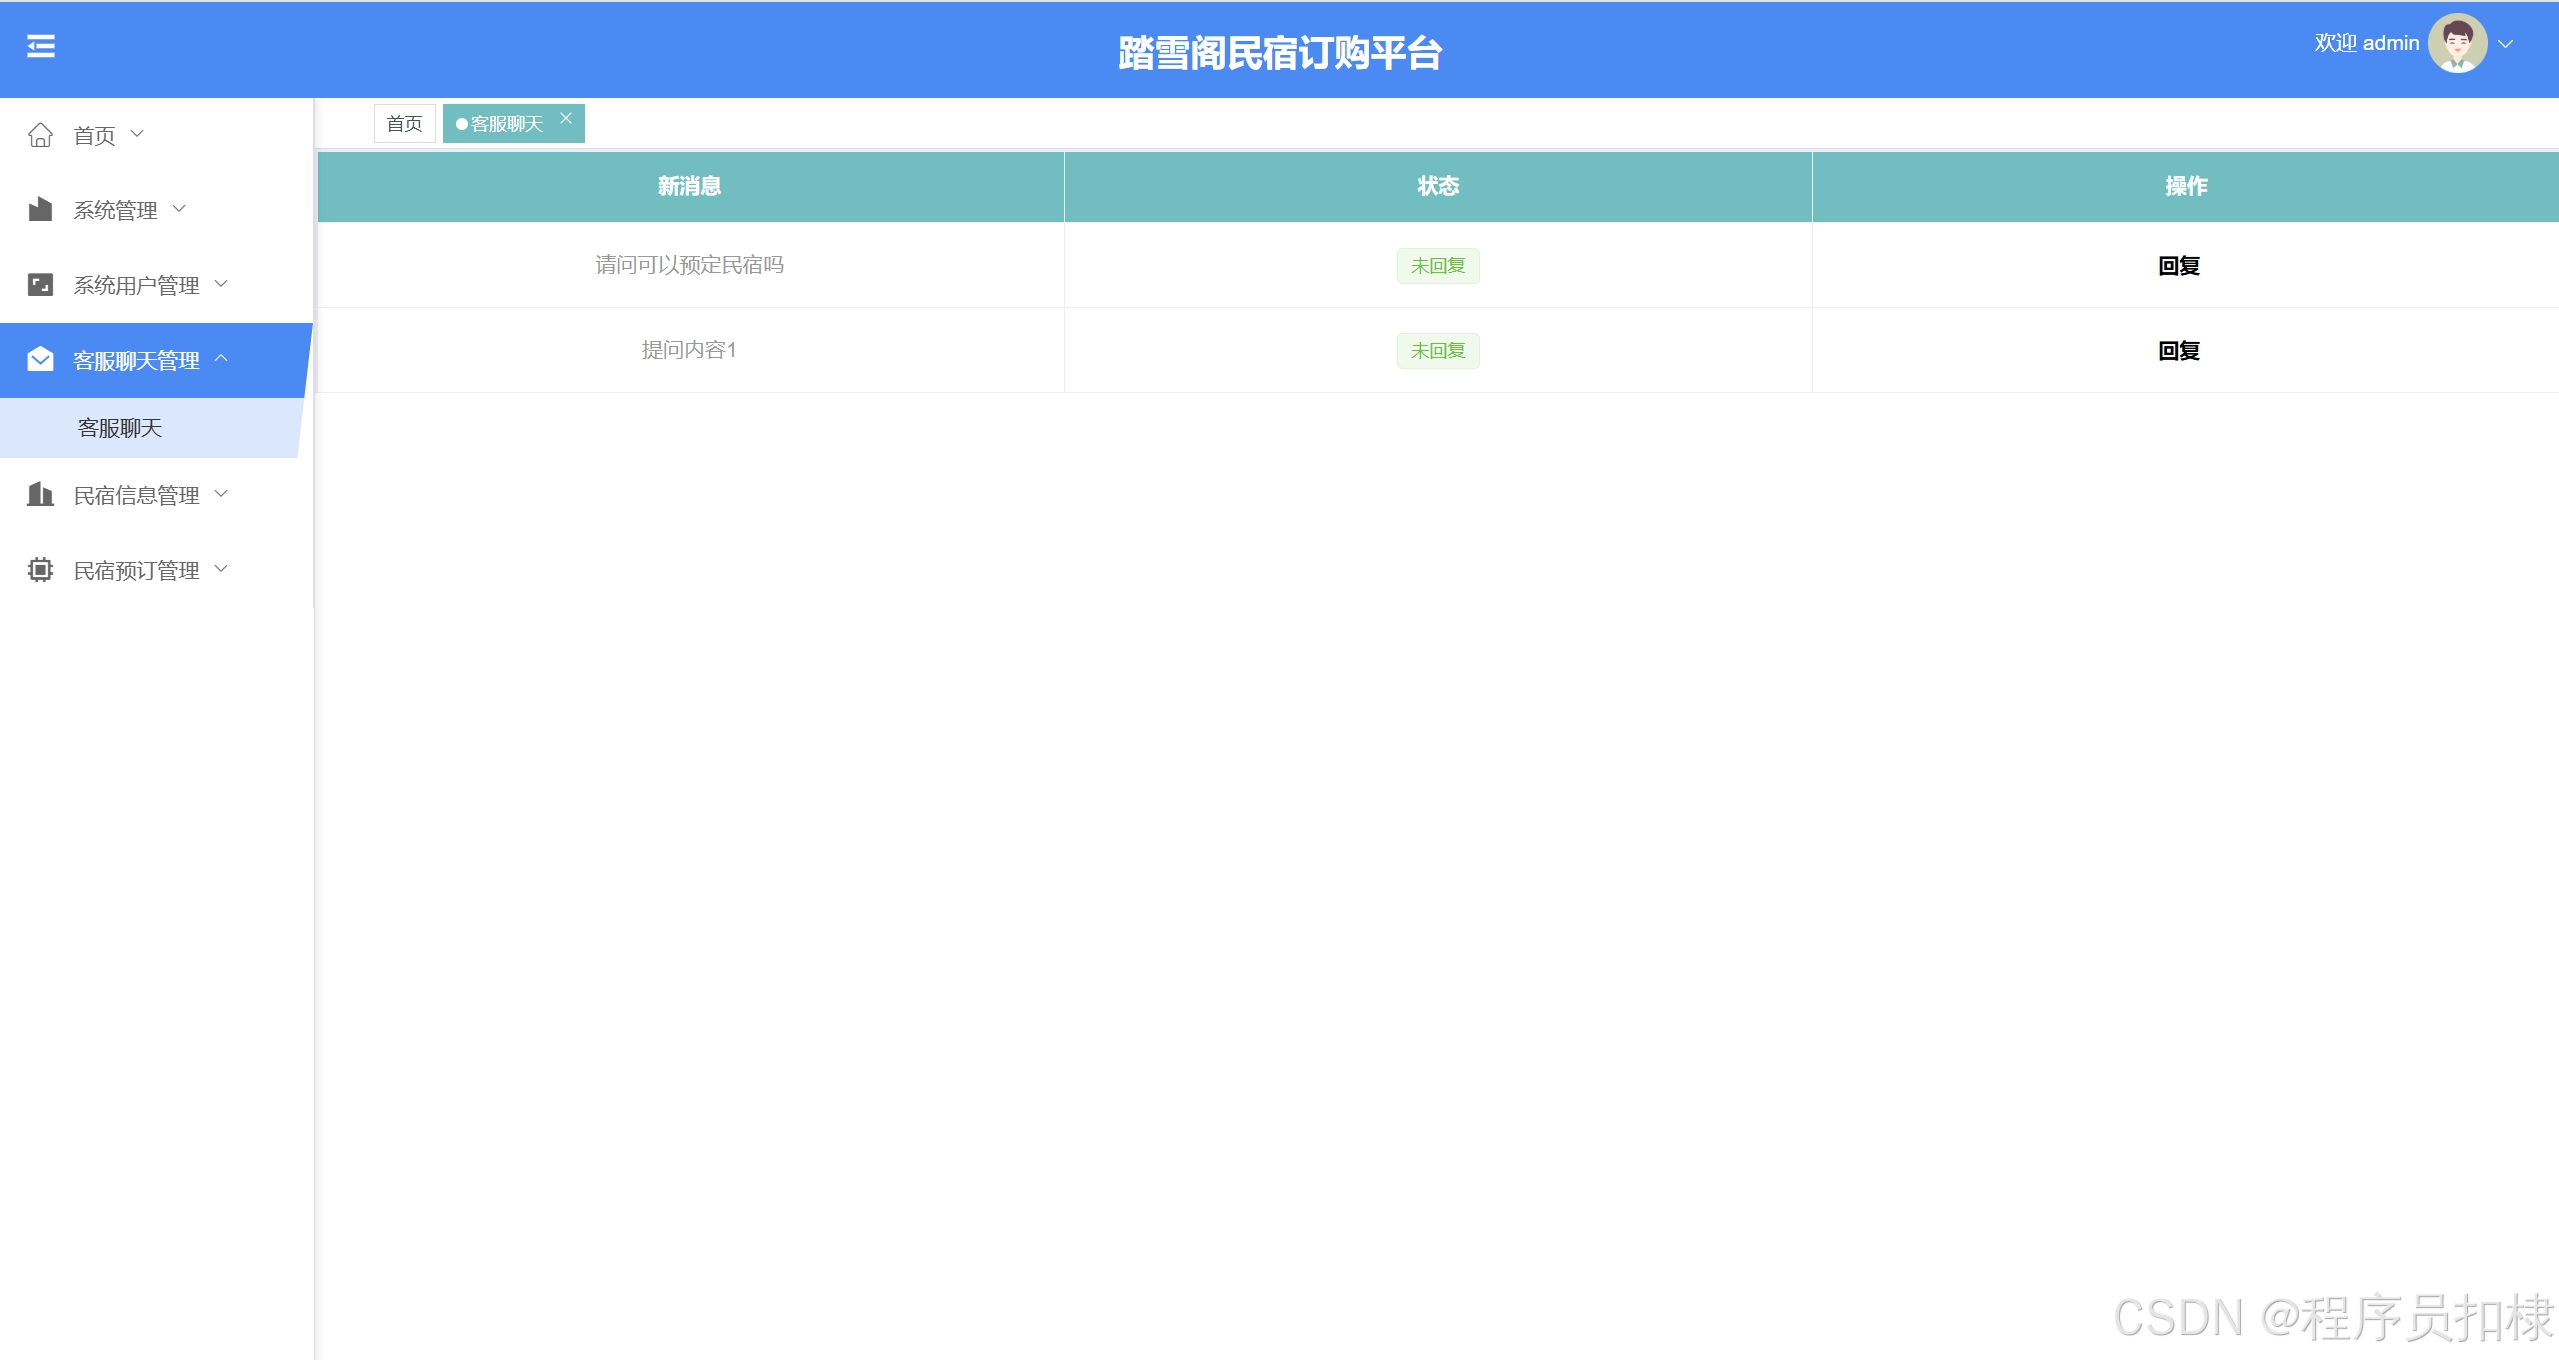Reply to 请问可以预定民宿吗 message
The width and height of the screenshot is (2559, 1360).
coord(2178,266)
